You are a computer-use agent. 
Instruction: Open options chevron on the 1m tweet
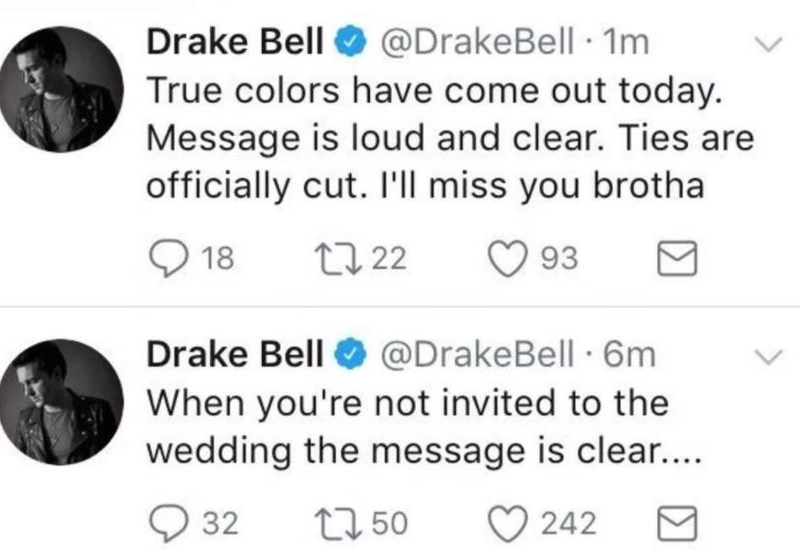(768, 44)
